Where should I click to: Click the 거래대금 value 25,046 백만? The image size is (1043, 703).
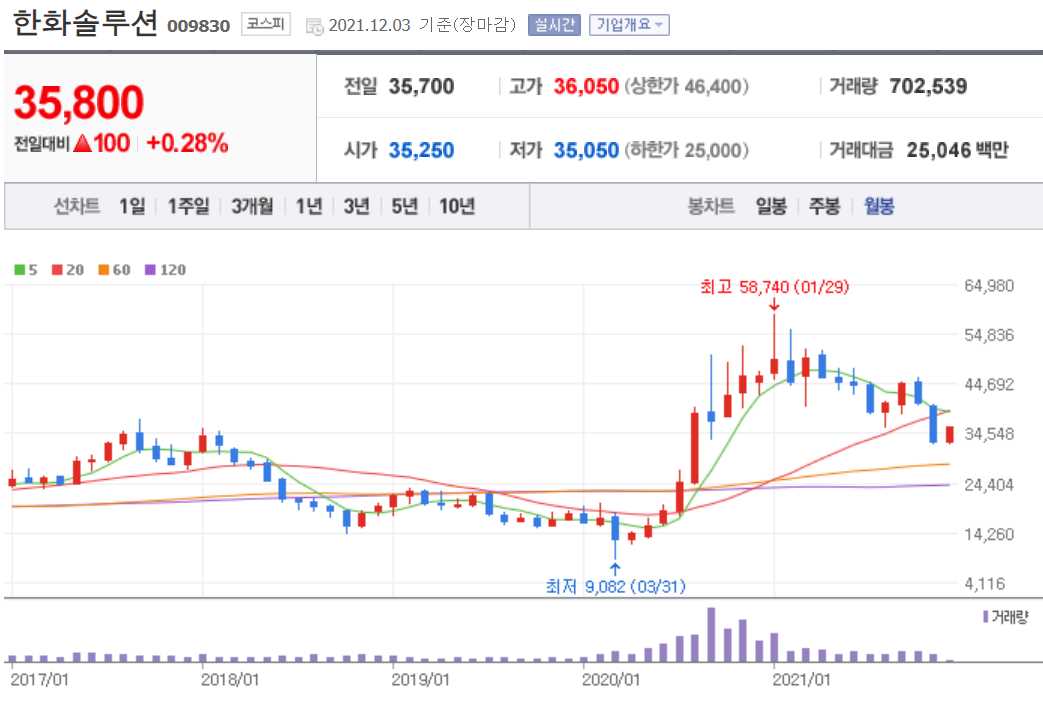click(x=957, y=150)
